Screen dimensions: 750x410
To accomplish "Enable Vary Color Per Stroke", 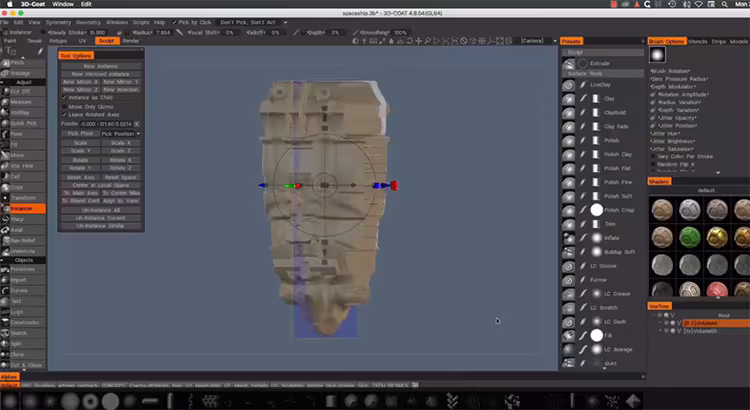I will 653,156.
